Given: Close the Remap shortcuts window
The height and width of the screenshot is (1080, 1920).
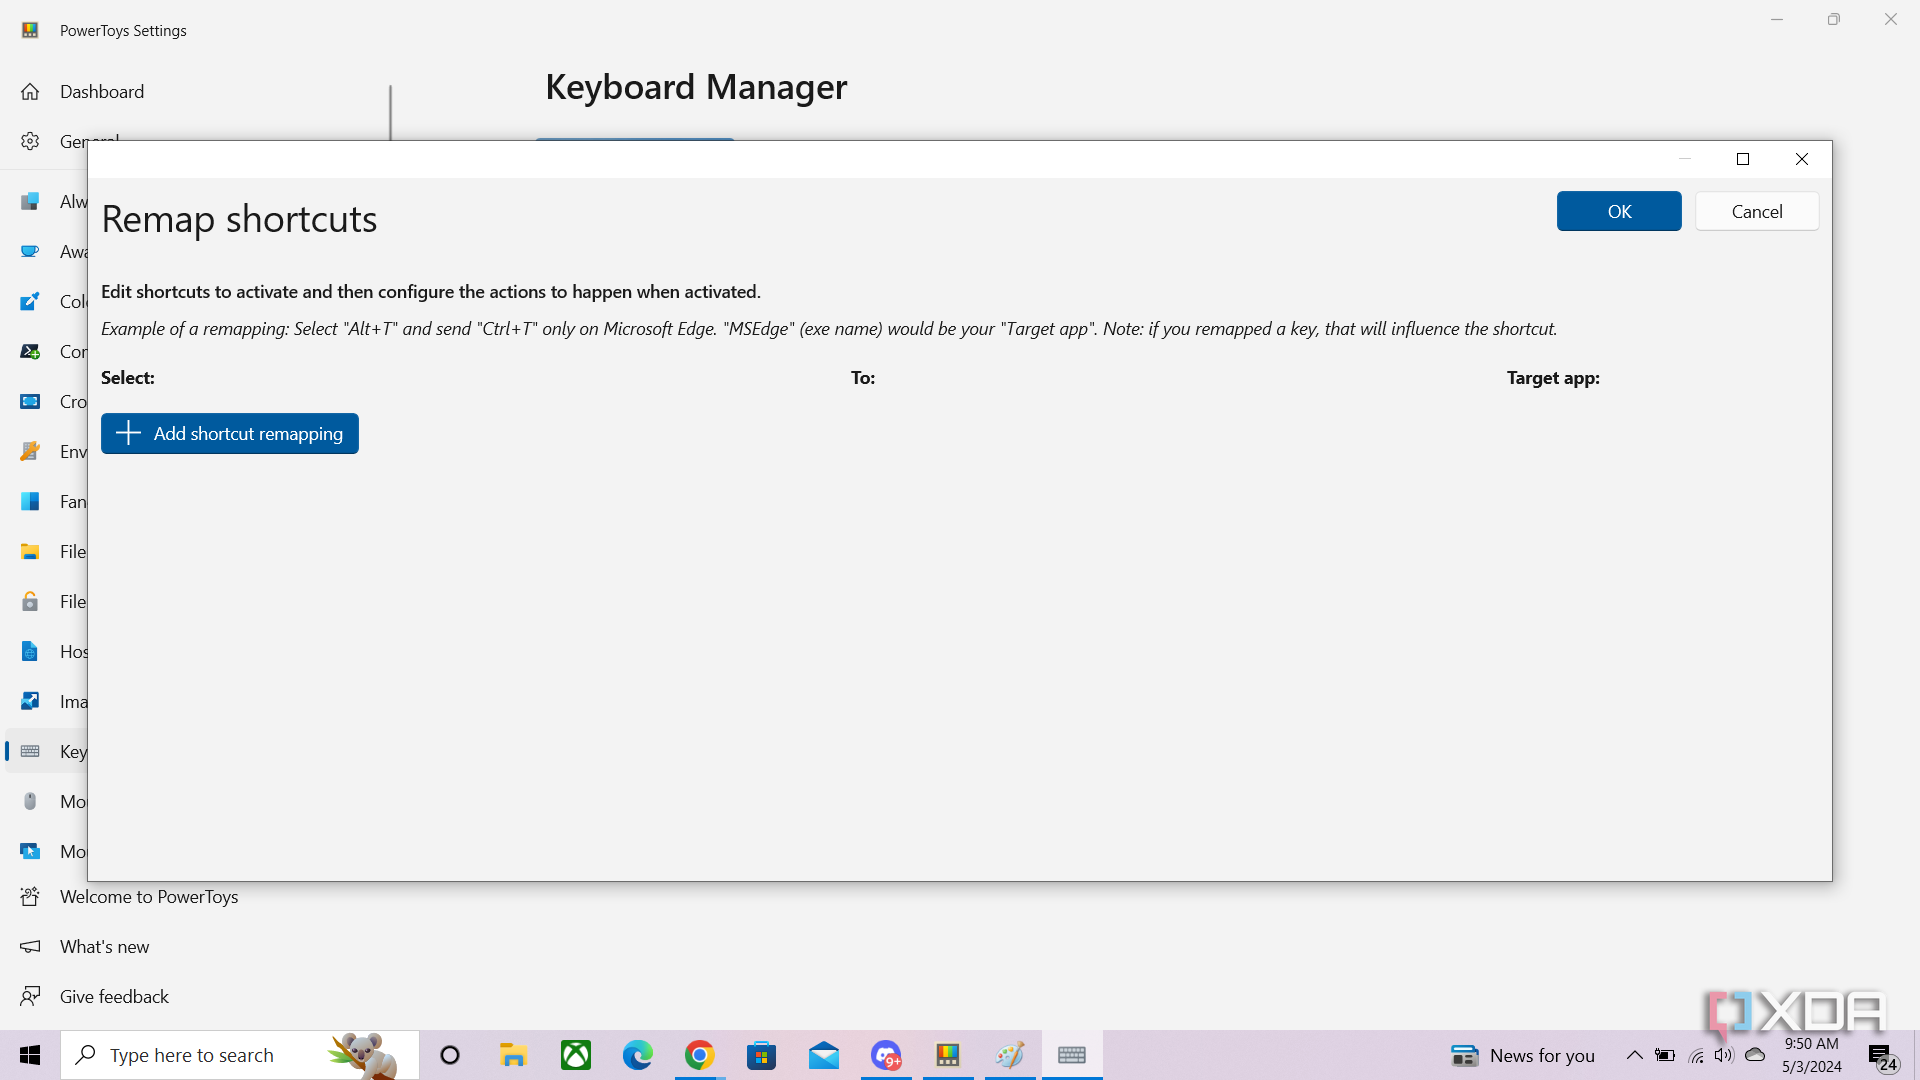Looking at the screenshot, I should coord(1802,159).
